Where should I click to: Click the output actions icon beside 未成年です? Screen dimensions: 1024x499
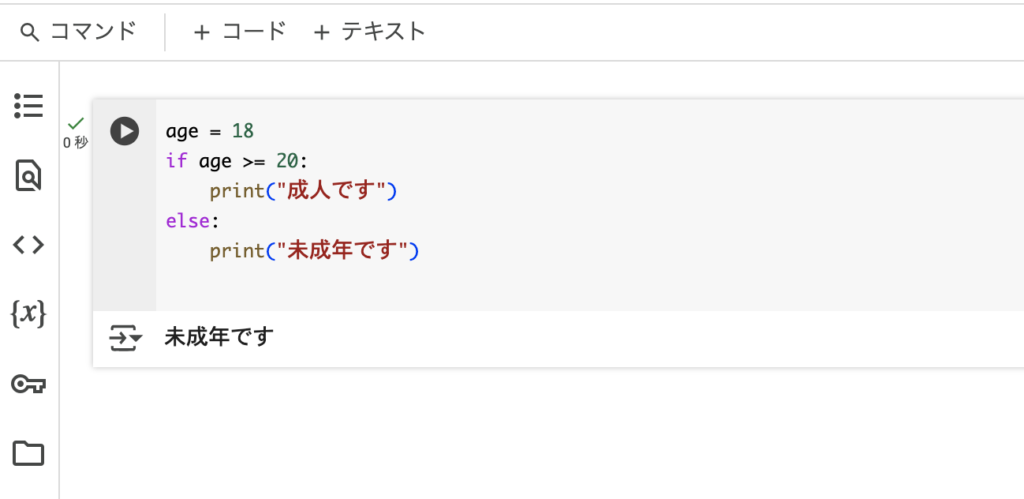[125, 338]
